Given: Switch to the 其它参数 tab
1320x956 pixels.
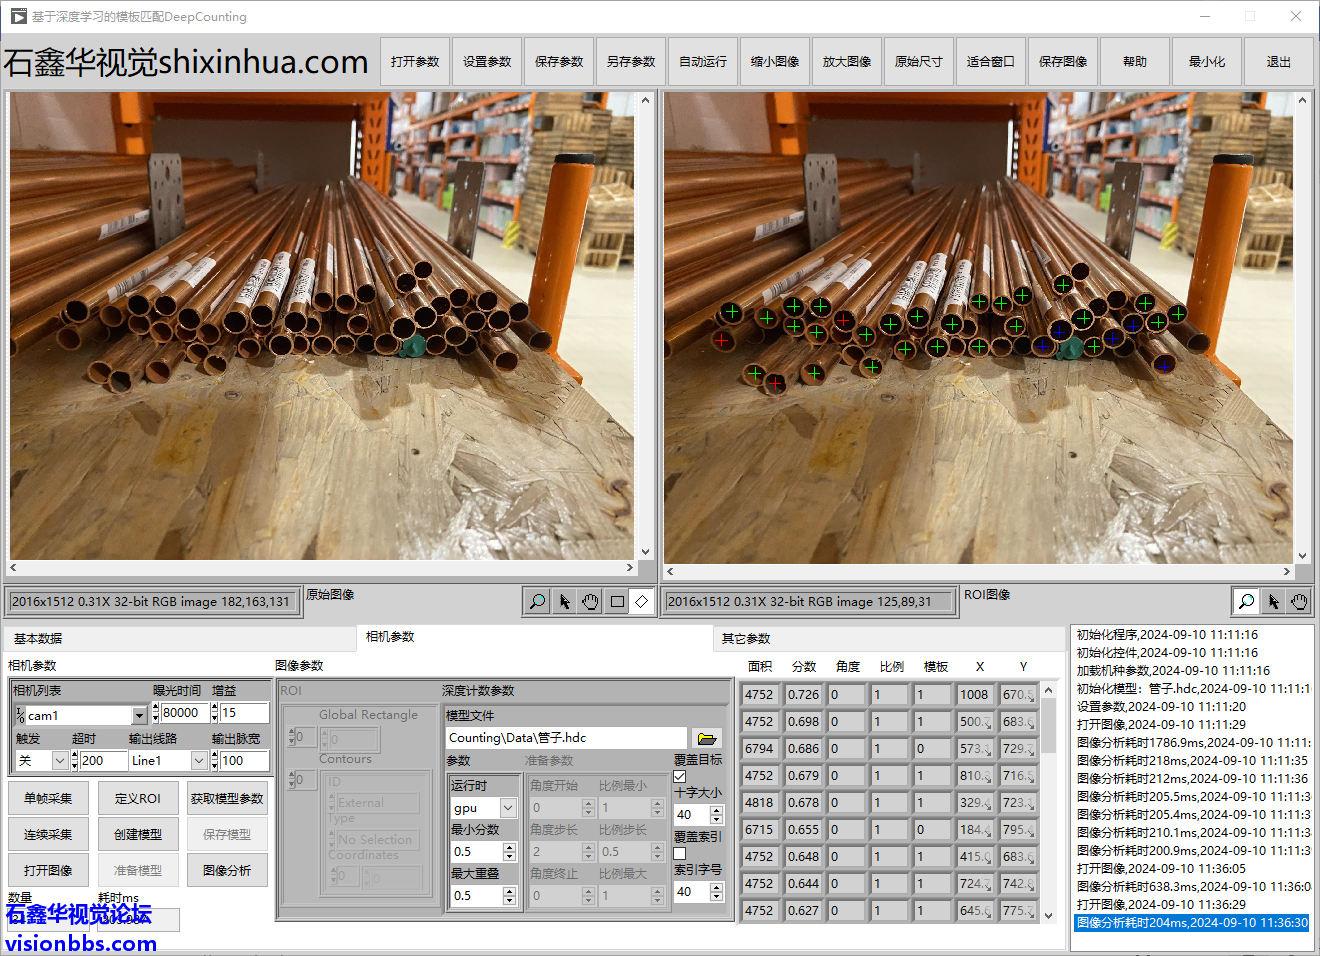Looking at the screenshot, I should pos(746,638).
